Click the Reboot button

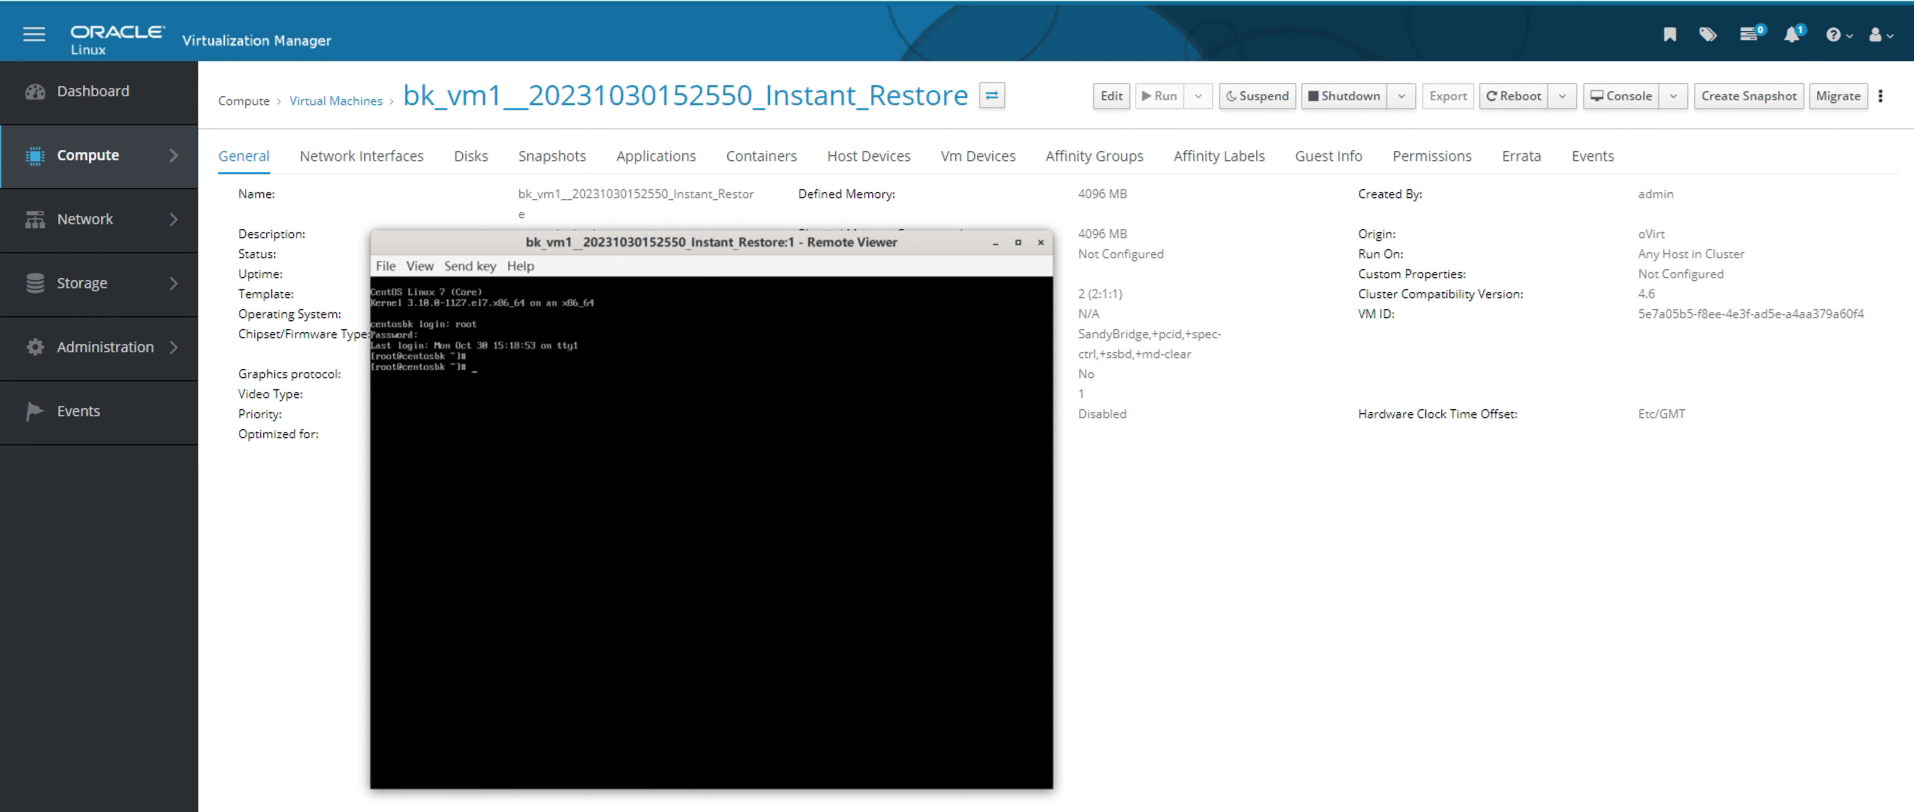pyautogui.click(x=1513, y=96)
